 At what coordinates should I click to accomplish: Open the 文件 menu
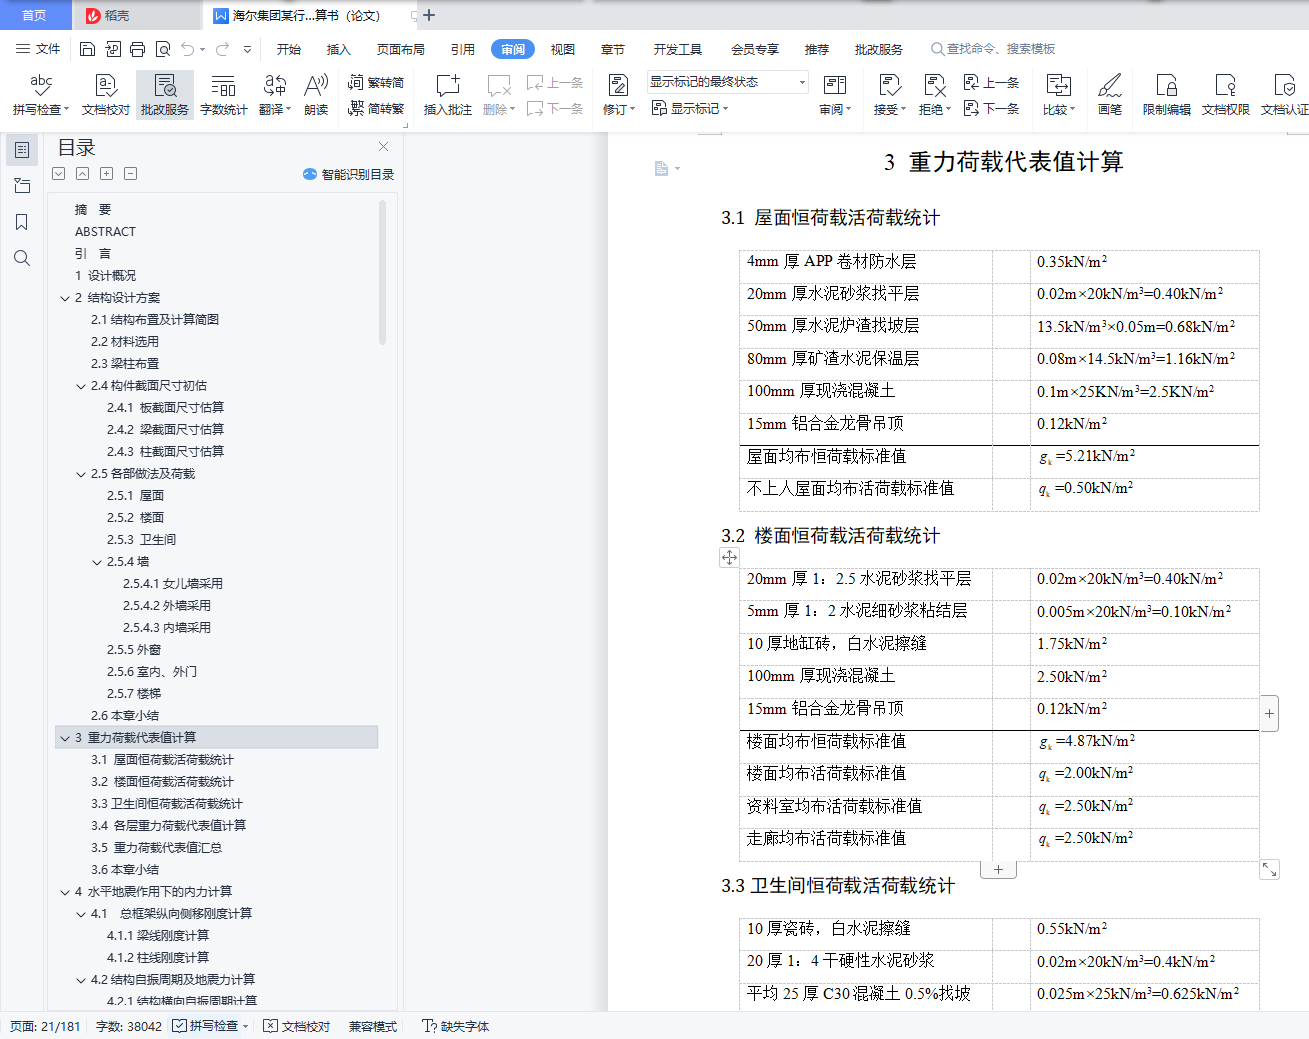pyautogui.click(x=38, y=49)
